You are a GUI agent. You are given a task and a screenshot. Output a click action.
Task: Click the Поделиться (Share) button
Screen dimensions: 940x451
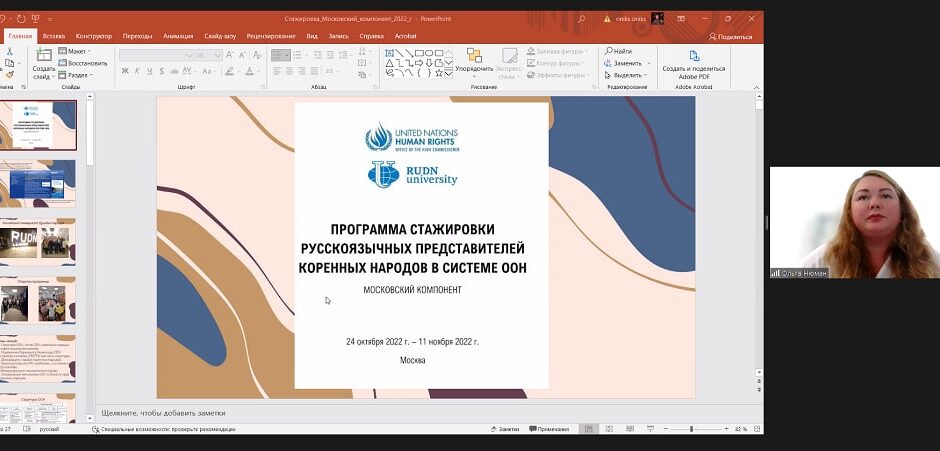730,36
